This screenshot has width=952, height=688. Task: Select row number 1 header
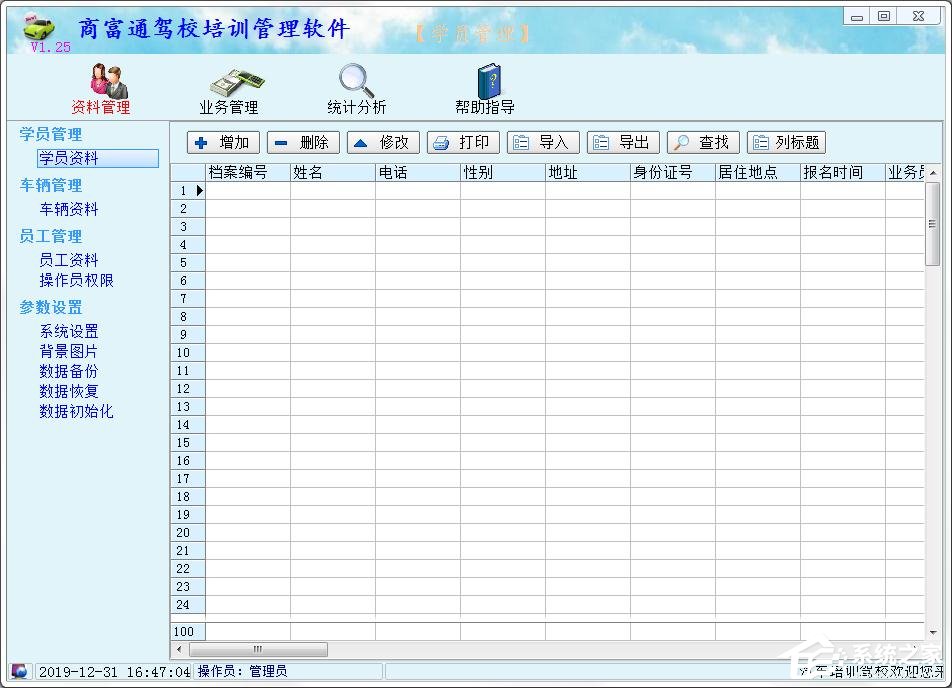click(x=188, y=191)
